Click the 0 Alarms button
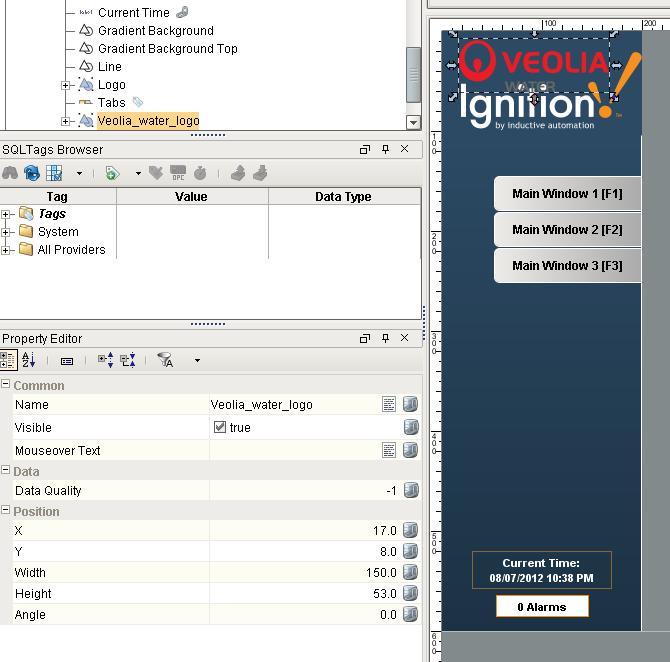 tap(542, 606)
